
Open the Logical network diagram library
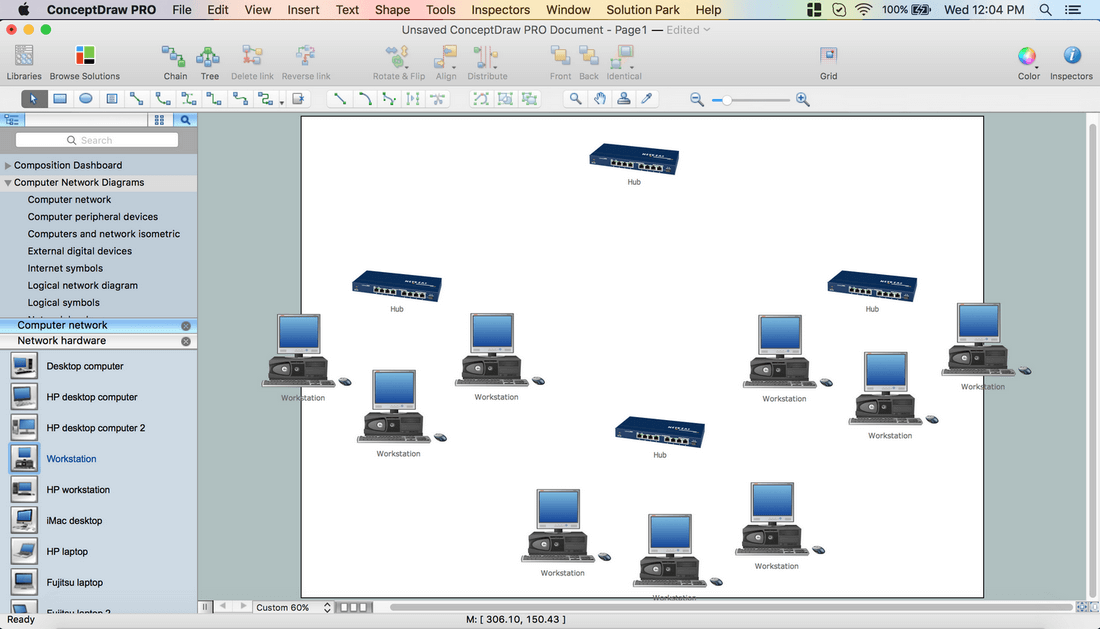[83, 285]
